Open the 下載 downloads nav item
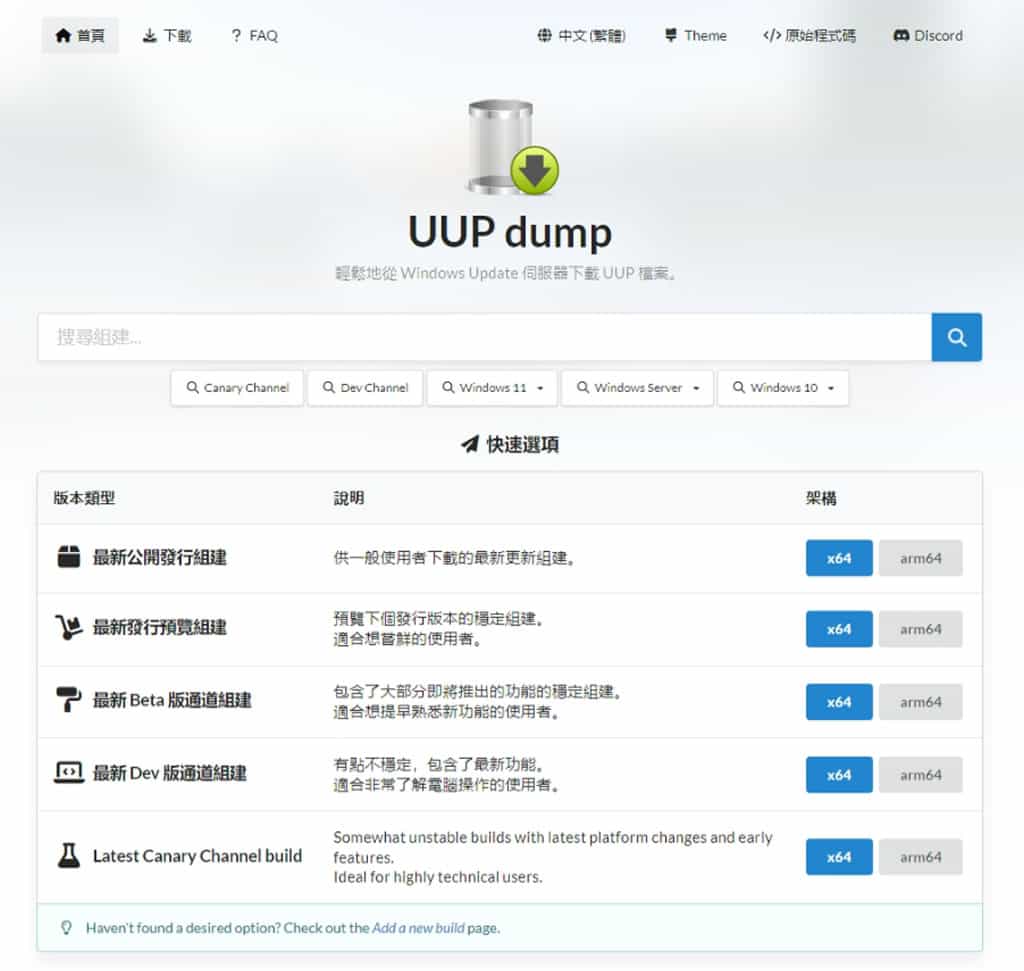 [x=167, y=35]
